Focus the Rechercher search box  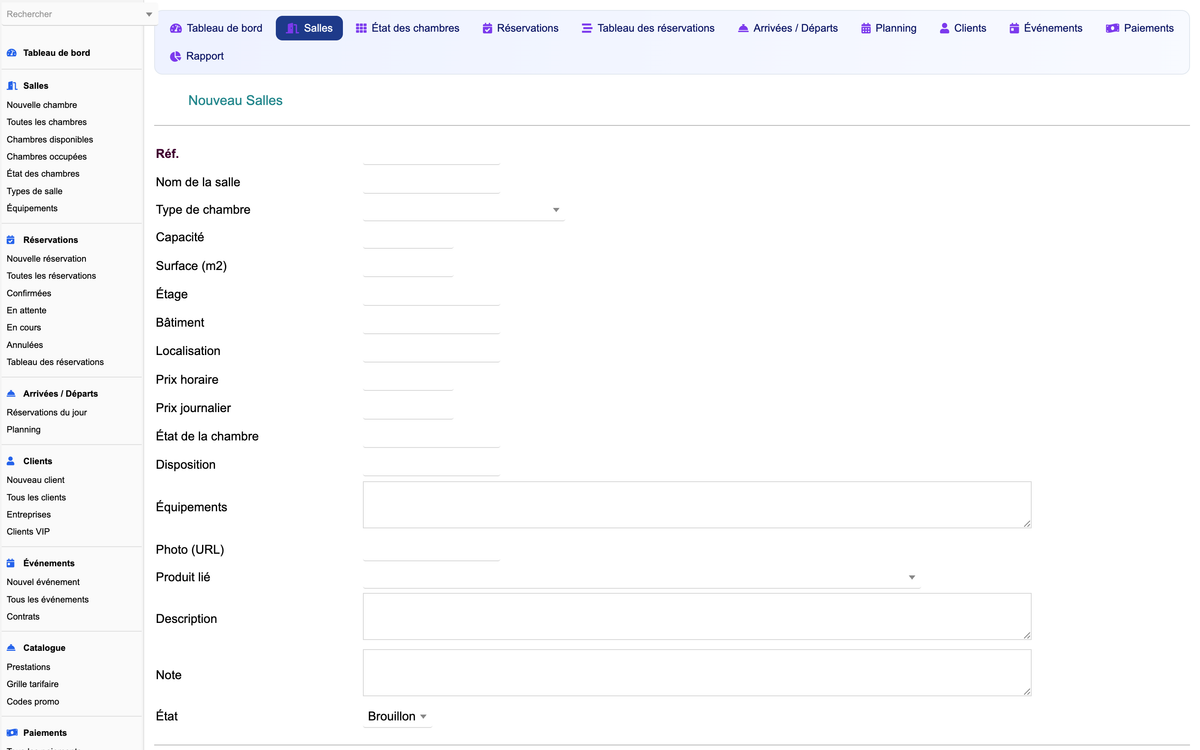72,14
